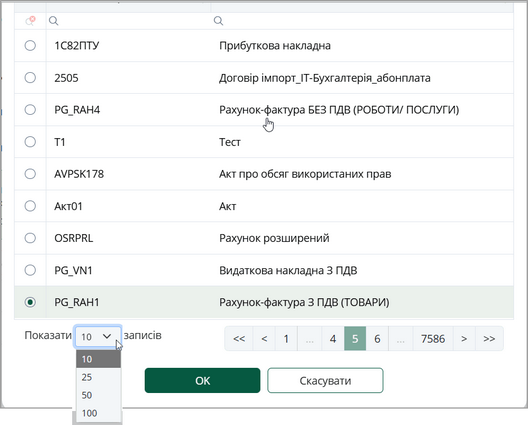Select the radio button for 2505
The image size is (528, 425).
(x=30, y=78)
